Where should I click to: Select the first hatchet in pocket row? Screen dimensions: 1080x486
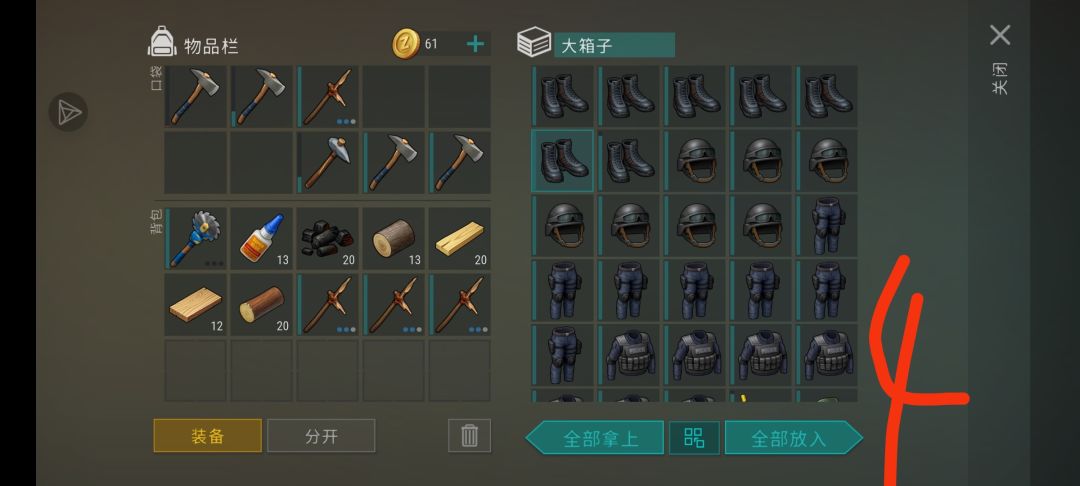(x=195, y=96)
